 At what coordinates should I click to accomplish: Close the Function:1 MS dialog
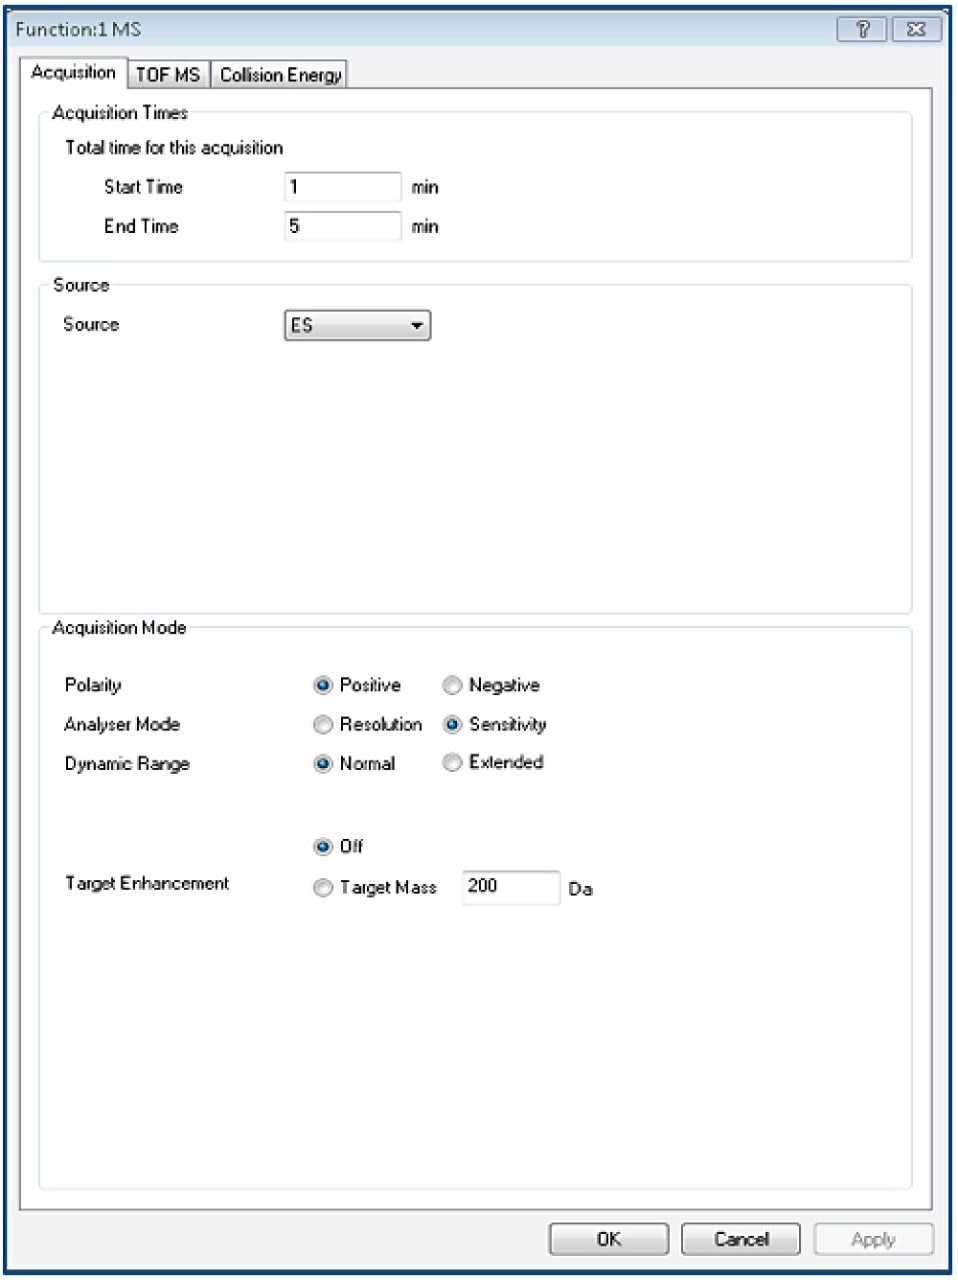click(x=915, y=29)
